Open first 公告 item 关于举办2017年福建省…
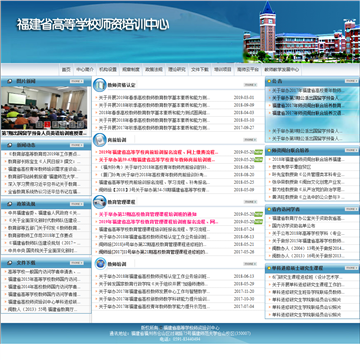 point(308,90)
